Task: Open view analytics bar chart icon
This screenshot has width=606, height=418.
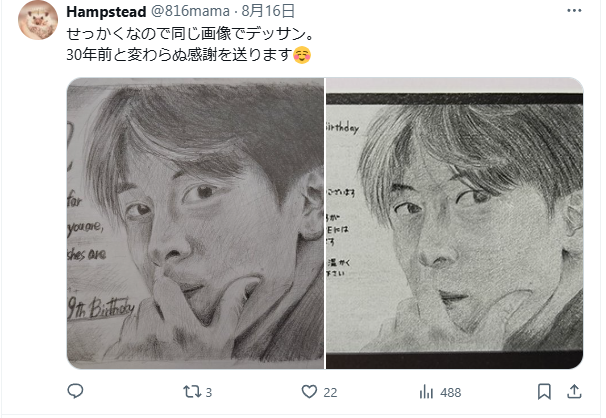Action: click(x=426, y=392)
